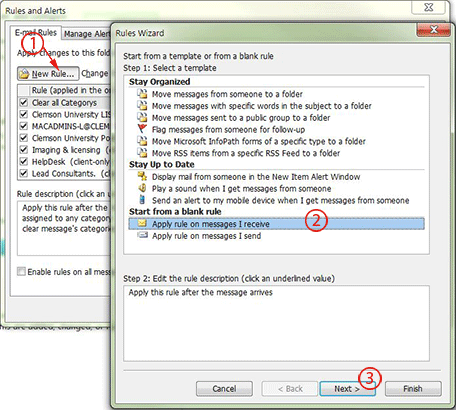Click folder icon for Move RSS items template

[x=142, y=153]
